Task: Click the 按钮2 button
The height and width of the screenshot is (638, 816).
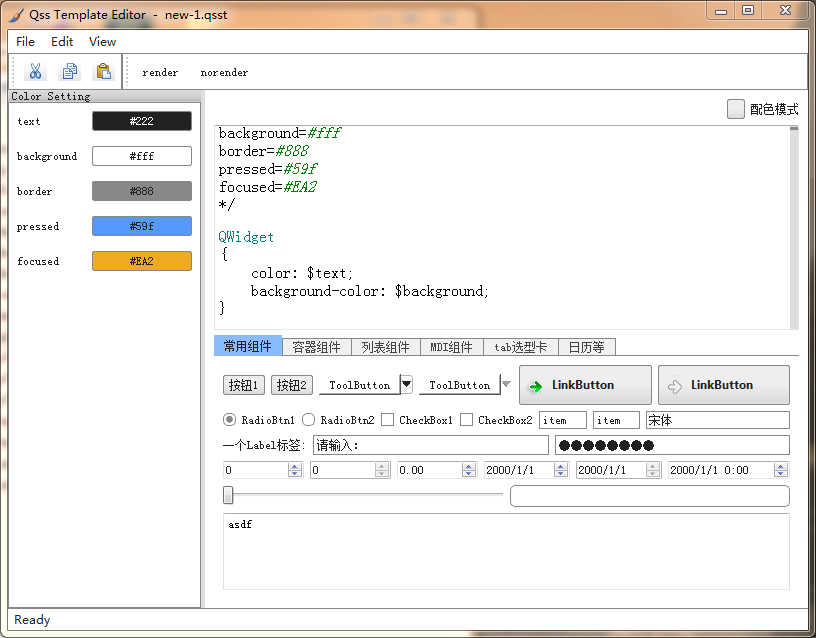Action: point(292,385)
